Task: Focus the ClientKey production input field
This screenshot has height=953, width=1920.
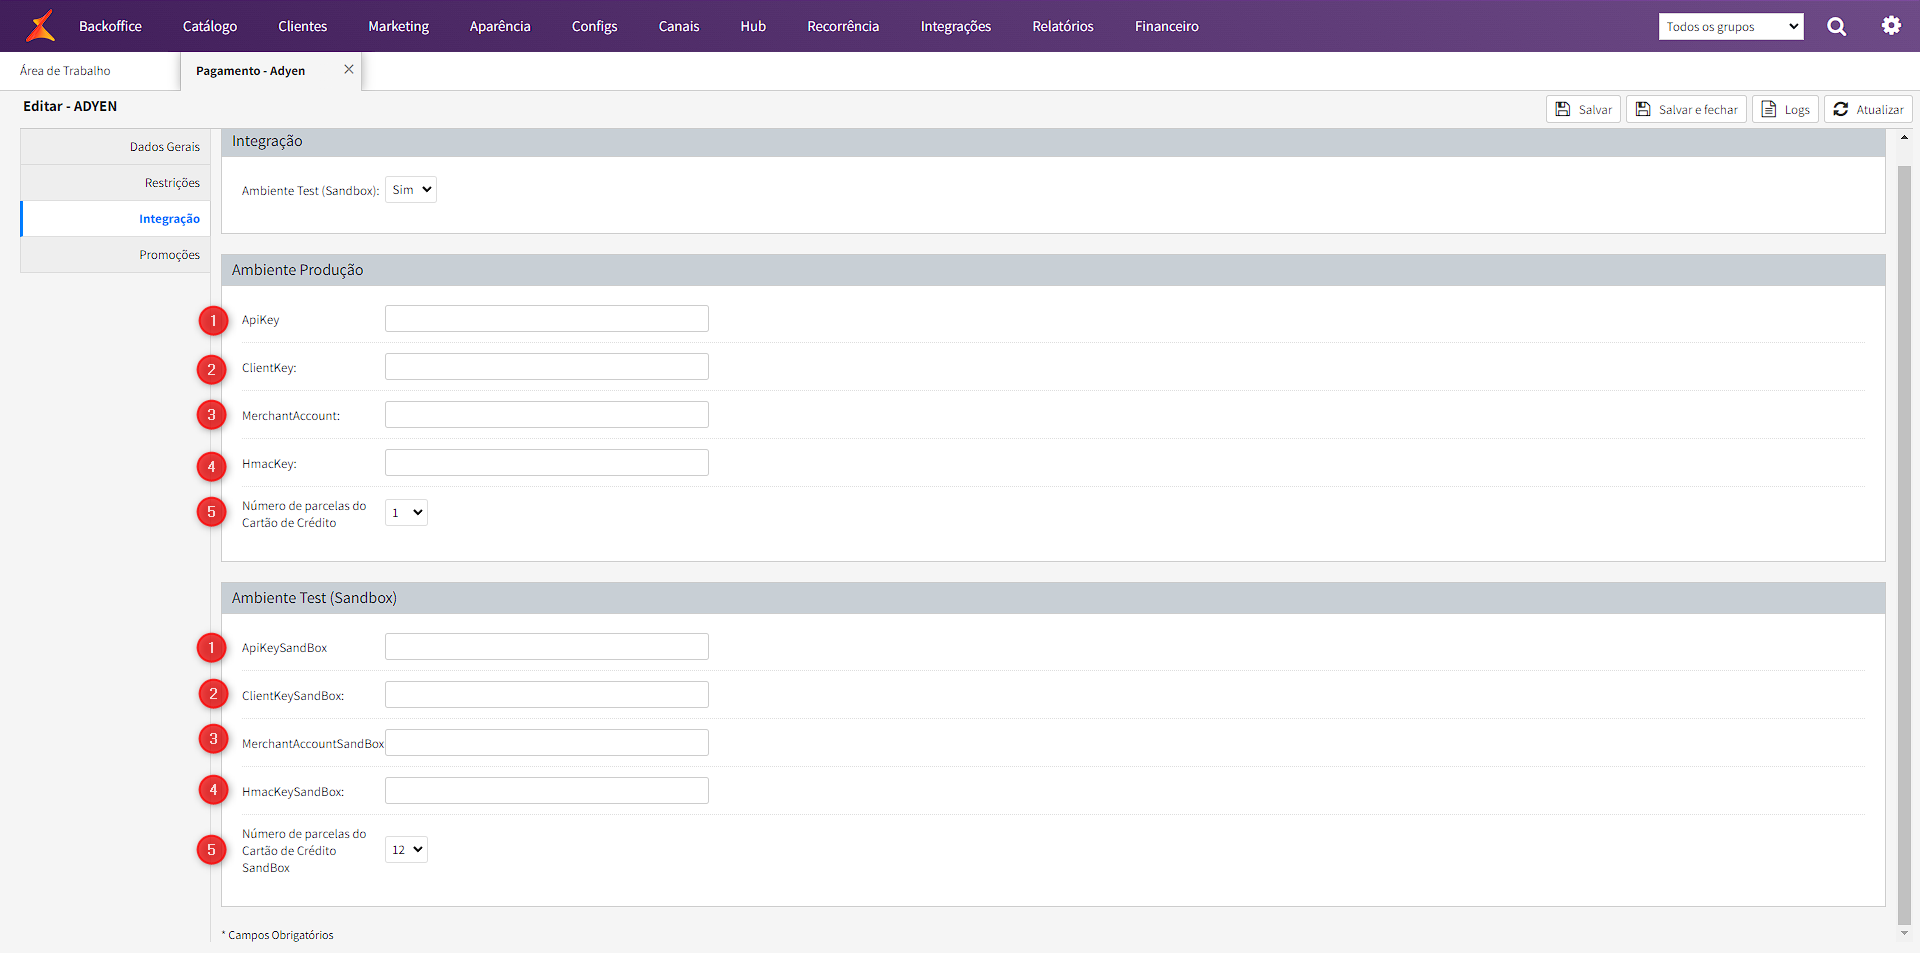Action: pos(547,367)
